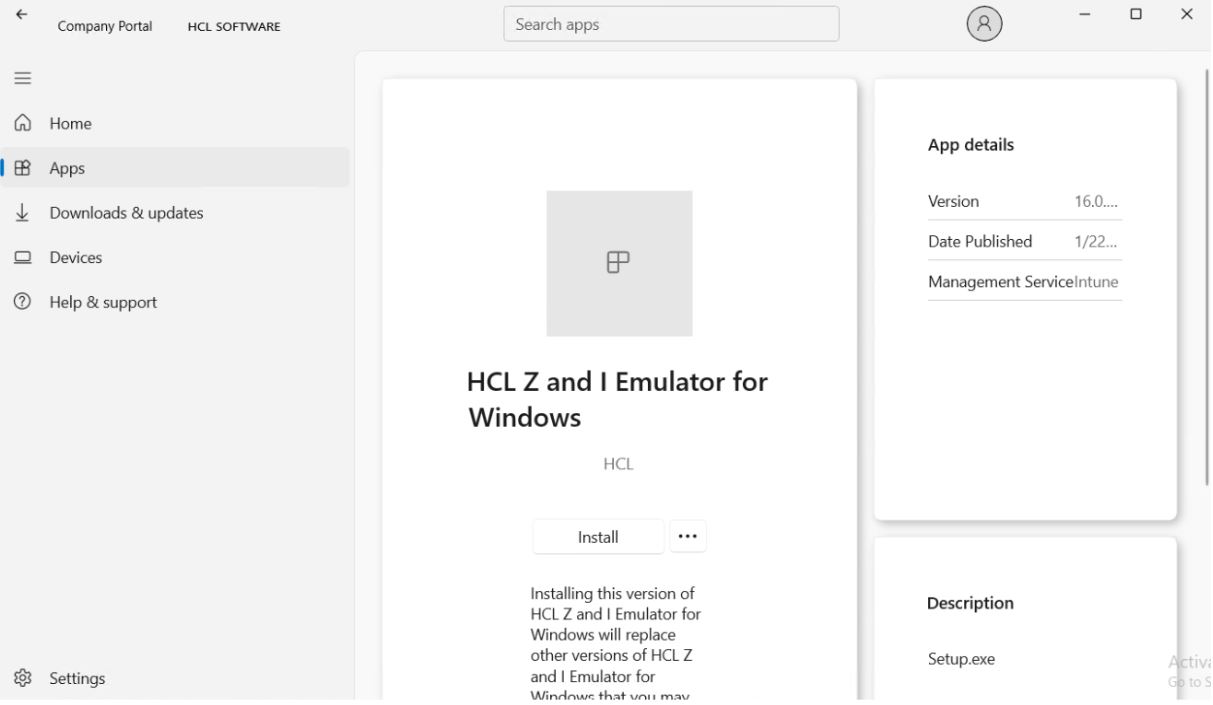
Task: Go to Home in the sidebar
Action: pyautogui.click(x=177, y=123)
